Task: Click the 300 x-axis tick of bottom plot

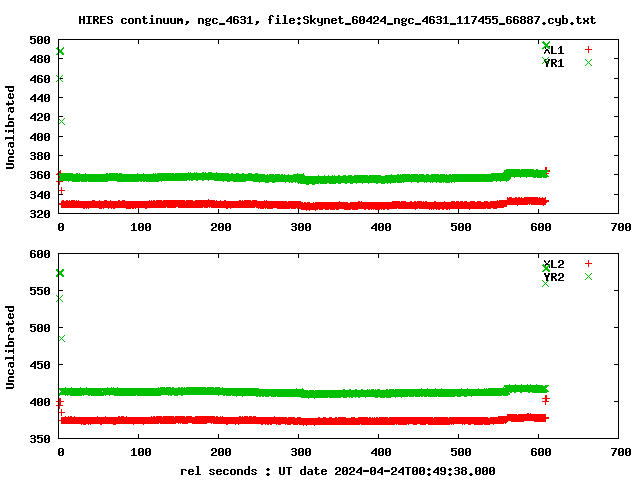Action: (x=301, y=452)
